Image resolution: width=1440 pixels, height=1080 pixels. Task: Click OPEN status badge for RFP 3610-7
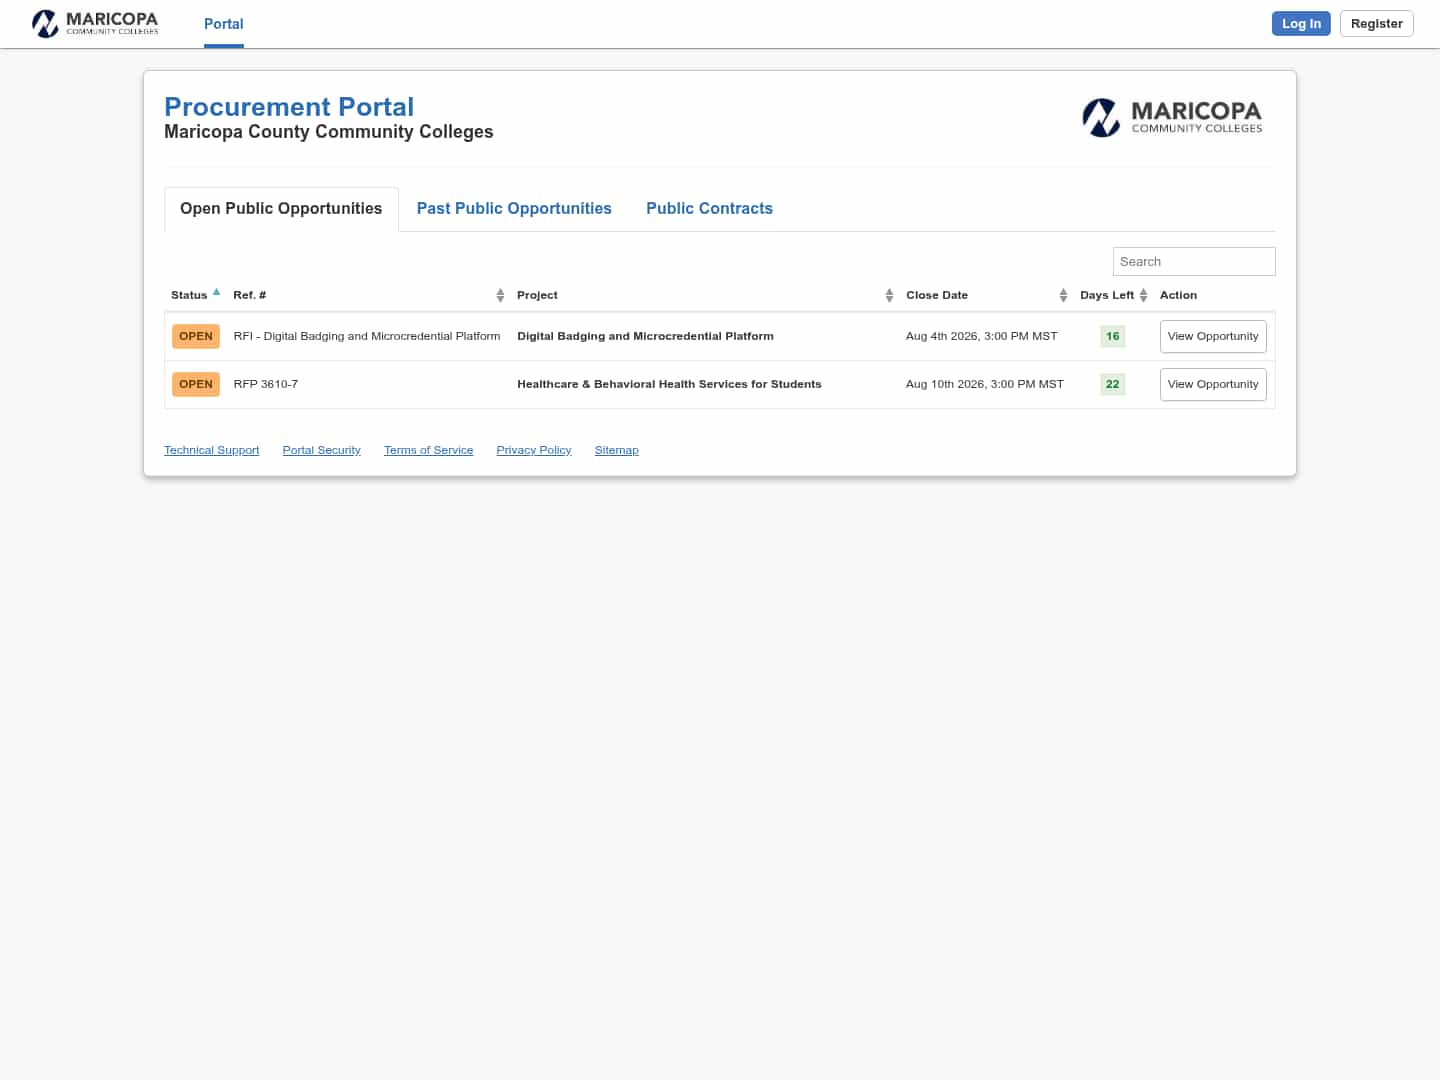coord(196,384)
